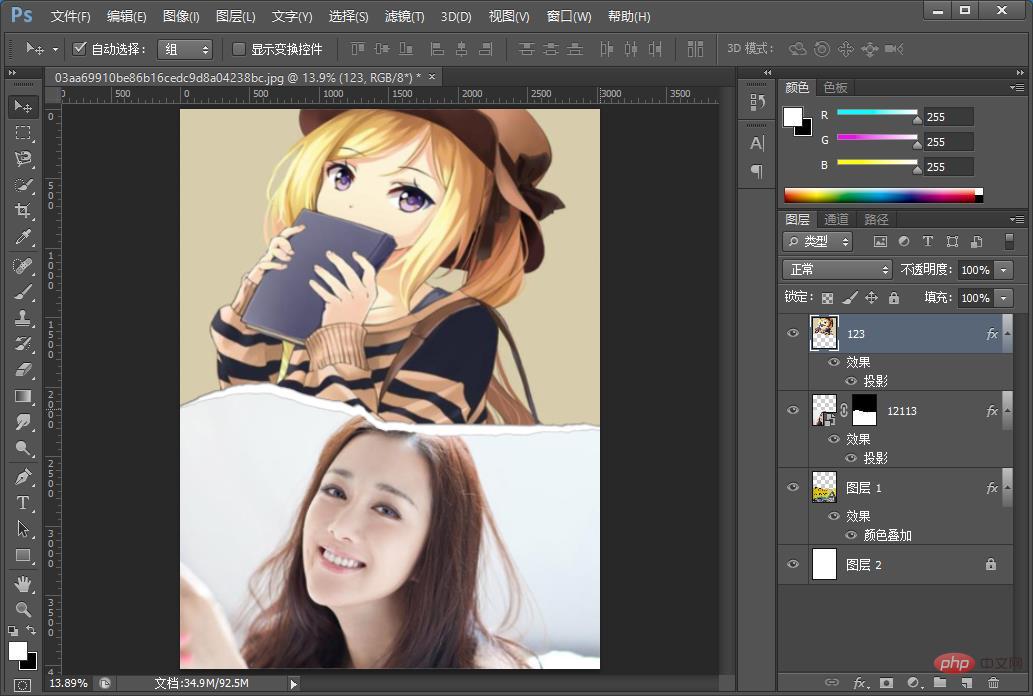Hide 图层 1 with its eye icon
This screenshot has width=1033, height=696.
click(793, 487)
